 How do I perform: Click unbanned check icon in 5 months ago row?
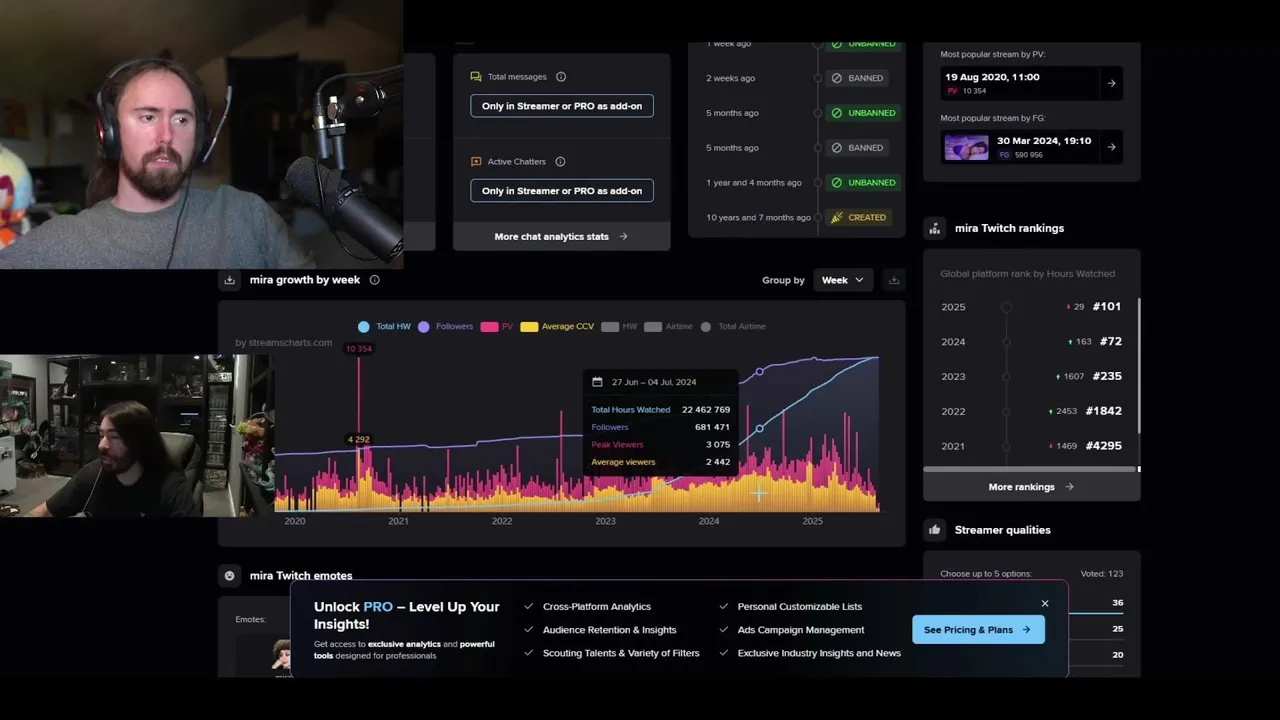tap(838, 113)
